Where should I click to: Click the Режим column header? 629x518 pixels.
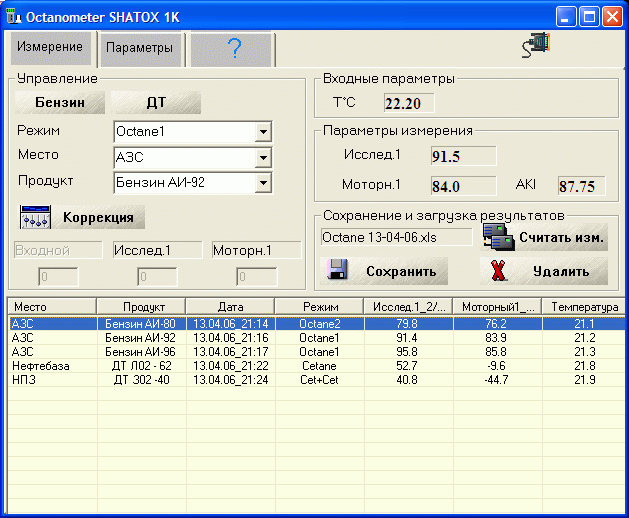pos(319,307)
